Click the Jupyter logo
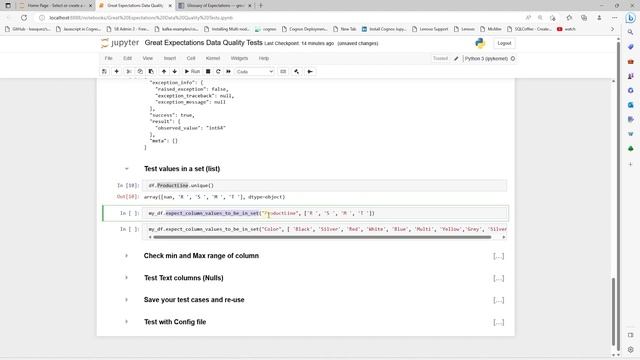The width and height of the screenshot is (640, 360). [120, 43]
